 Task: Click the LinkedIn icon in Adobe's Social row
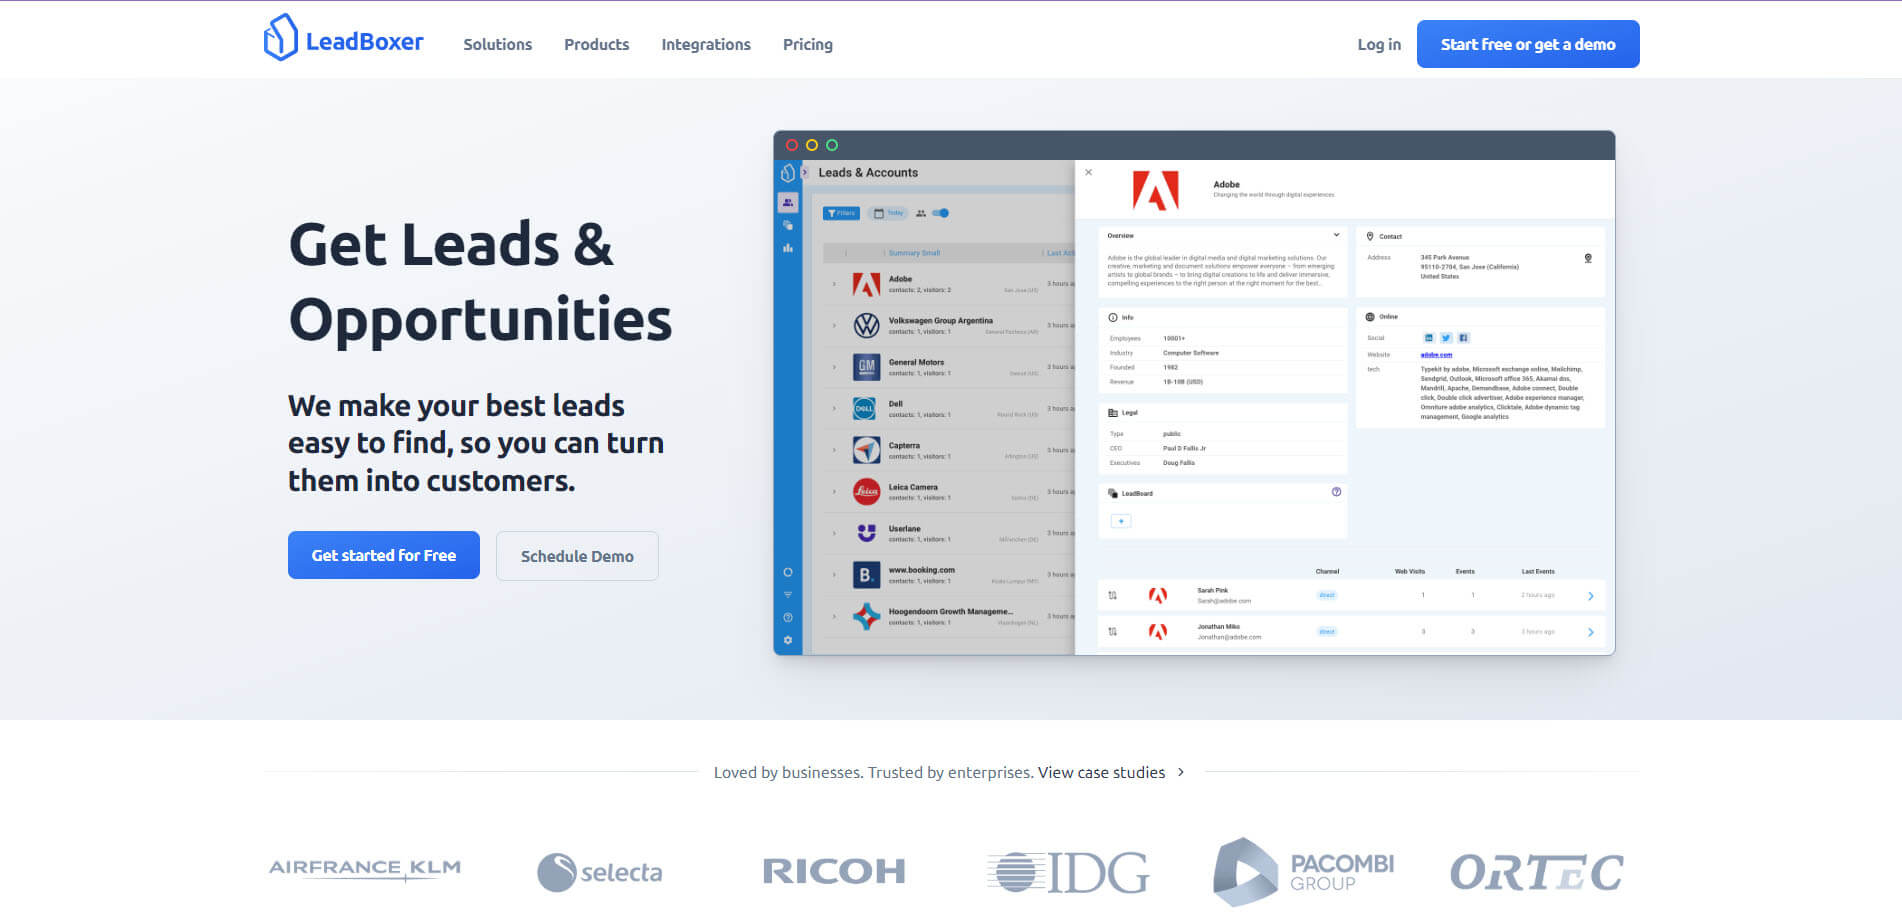1428,338
